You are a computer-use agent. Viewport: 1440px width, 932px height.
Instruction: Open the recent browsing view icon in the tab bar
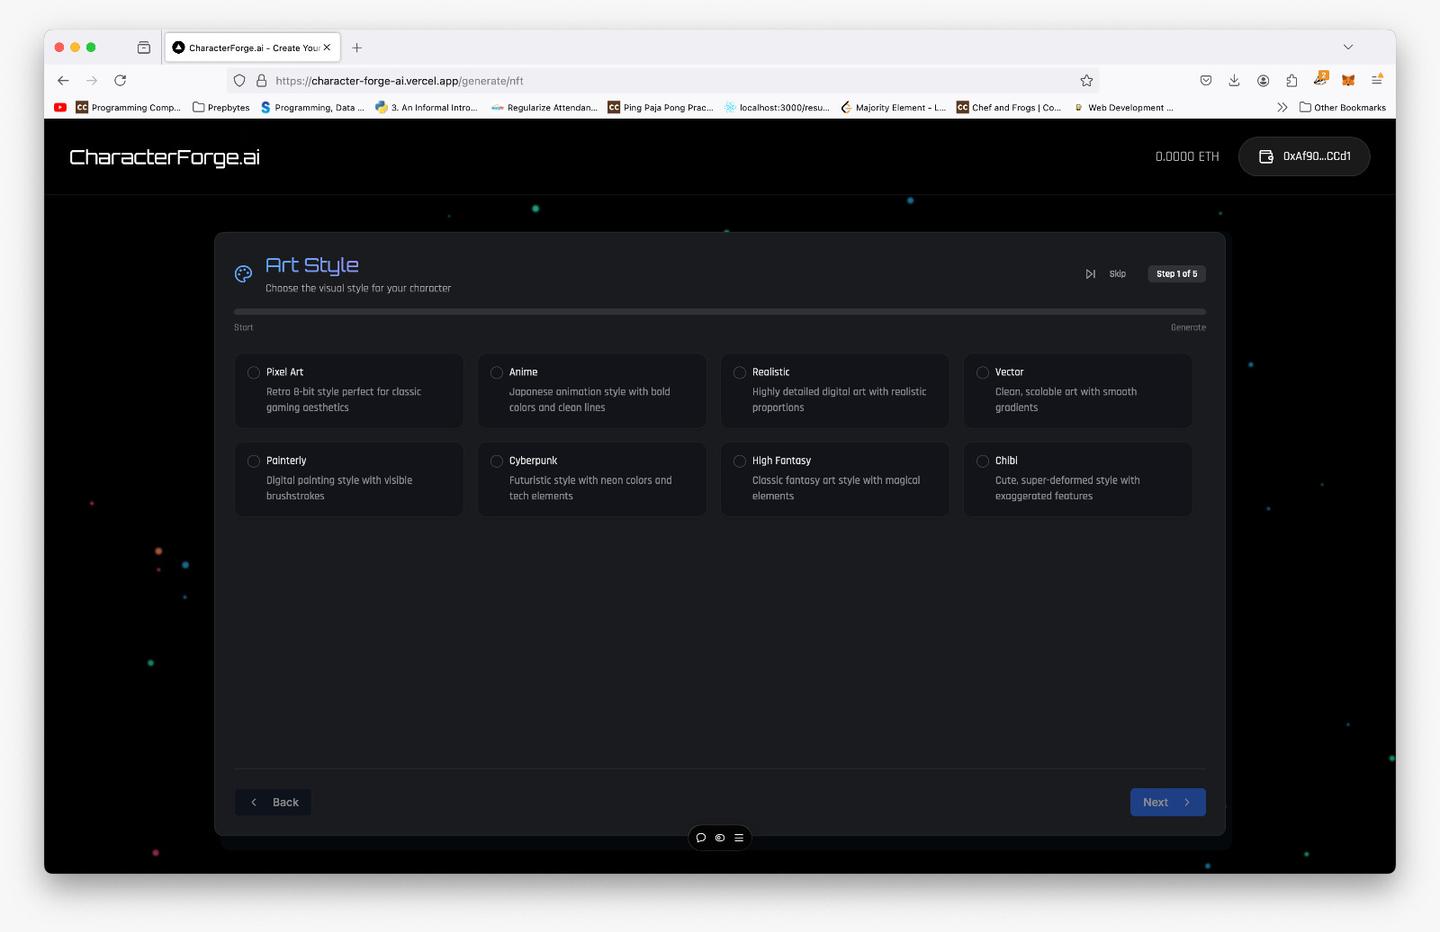tap(144, 47)
